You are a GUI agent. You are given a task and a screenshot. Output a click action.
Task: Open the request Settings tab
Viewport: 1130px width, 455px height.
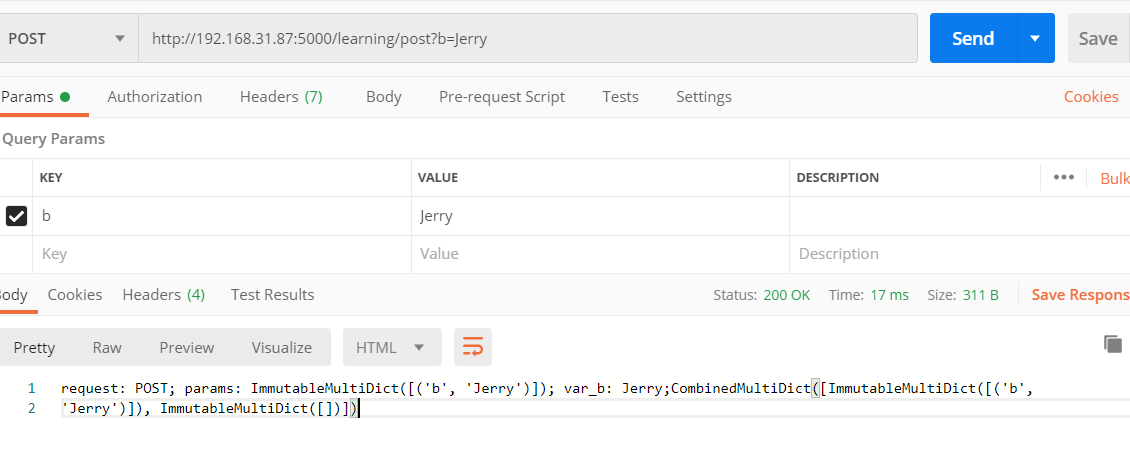point(704,97)
